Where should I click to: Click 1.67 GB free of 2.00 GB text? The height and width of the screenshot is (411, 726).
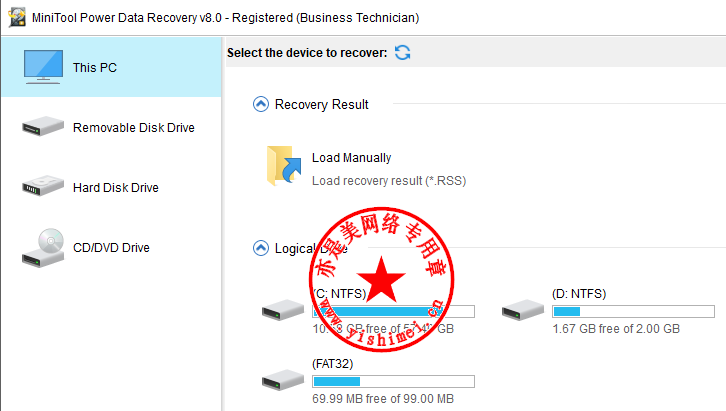tap(616, 329)
